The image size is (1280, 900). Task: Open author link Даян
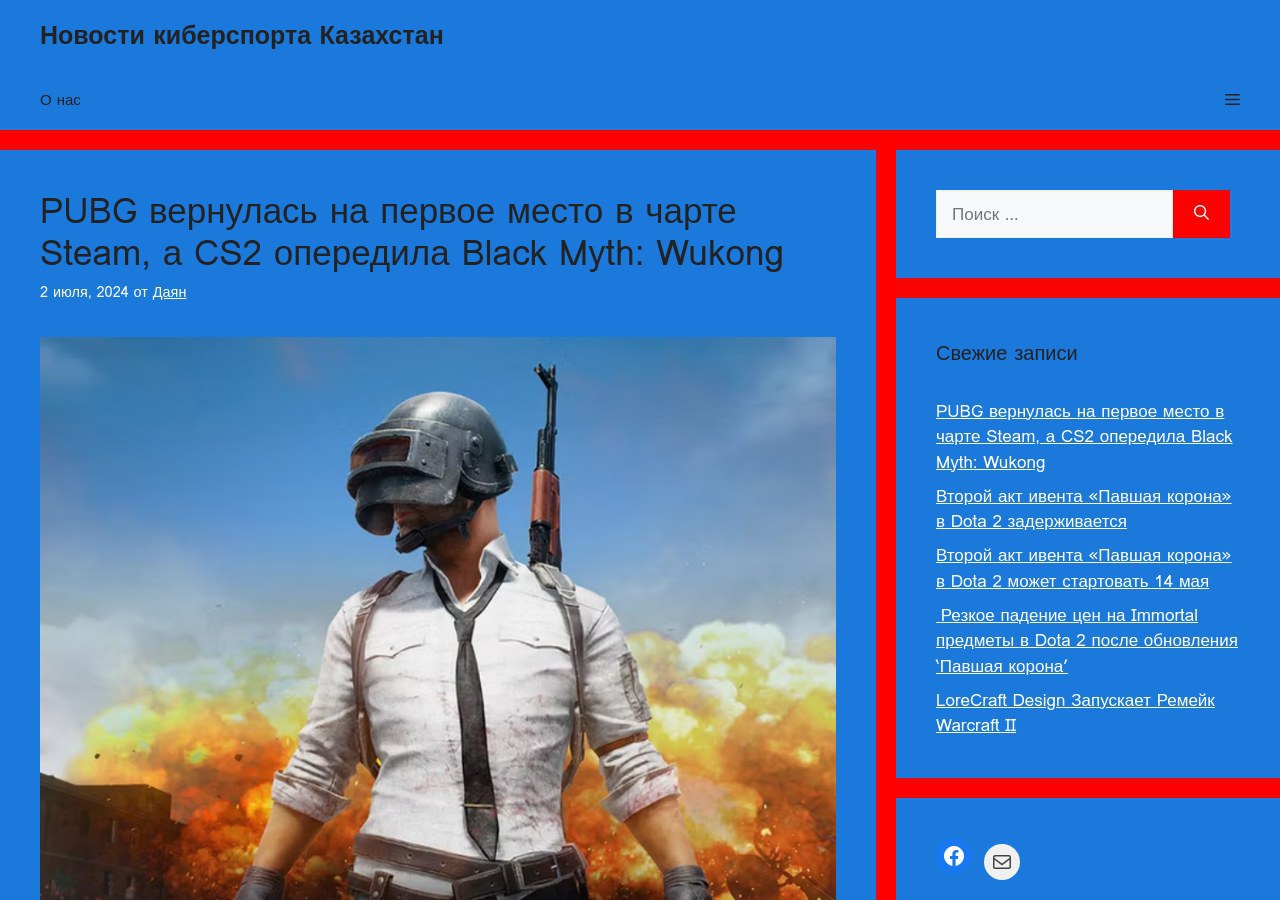[x=169, y=292]
